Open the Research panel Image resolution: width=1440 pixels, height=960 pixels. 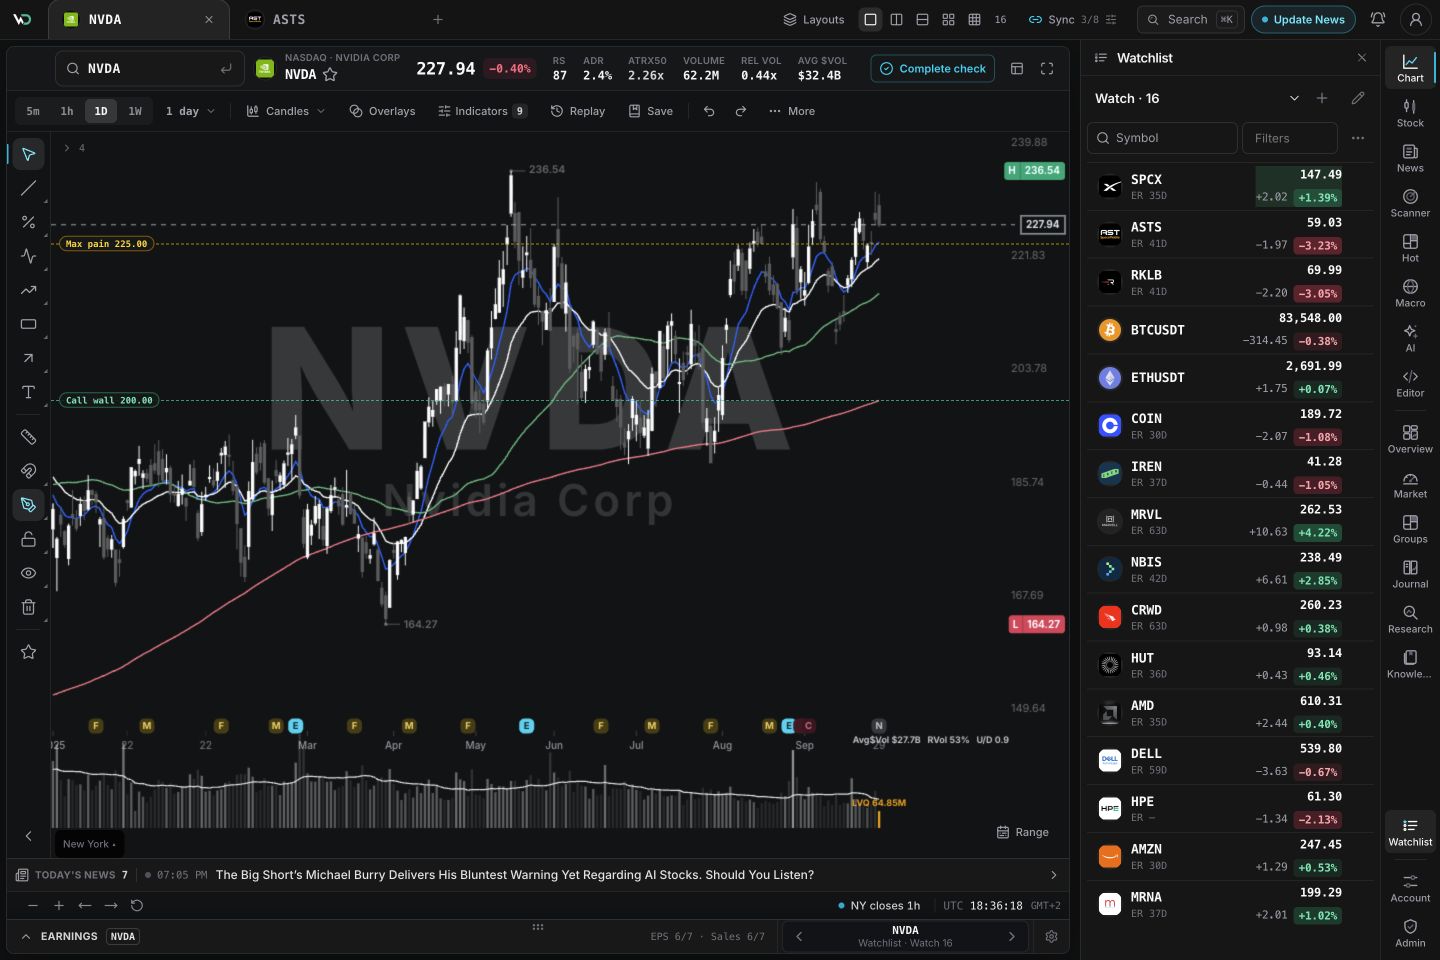[x=1410, y=619]
